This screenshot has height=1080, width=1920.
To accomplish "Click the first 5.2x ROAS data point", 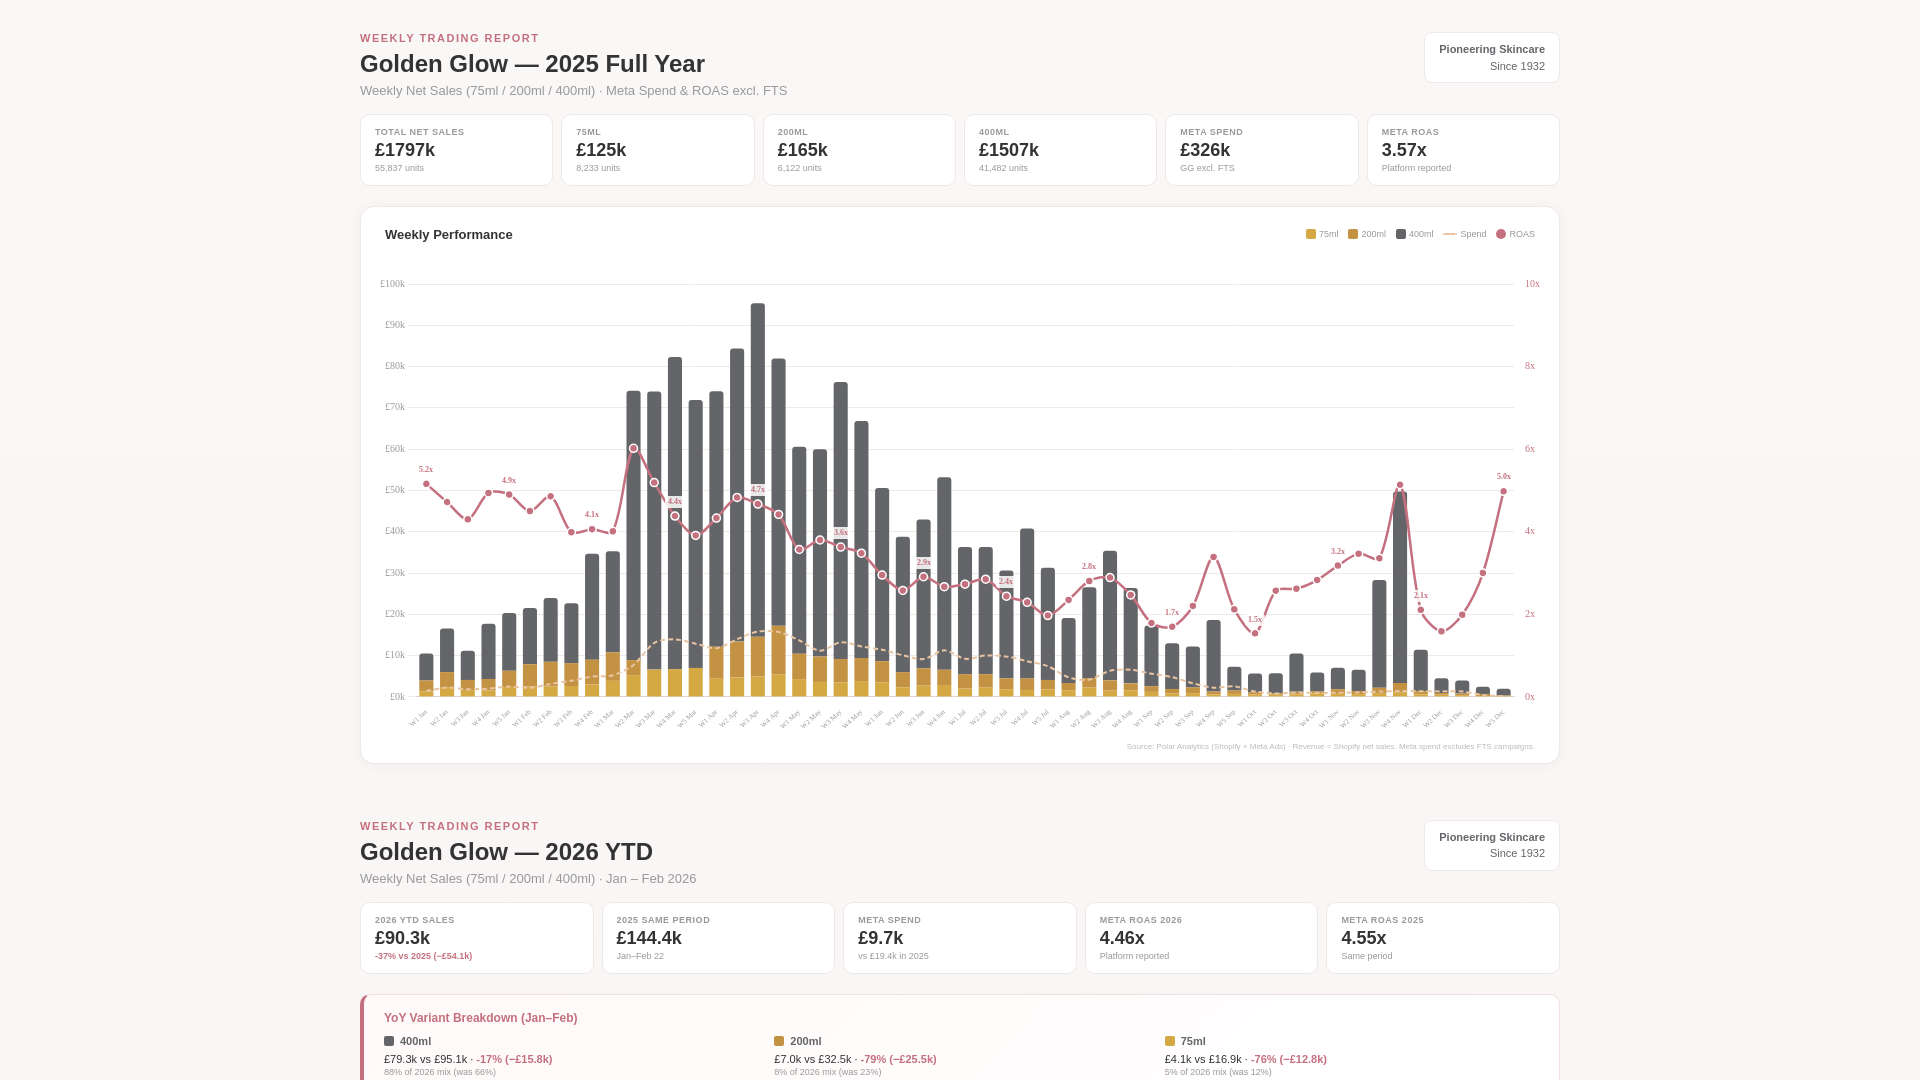I will pos(426,484).
